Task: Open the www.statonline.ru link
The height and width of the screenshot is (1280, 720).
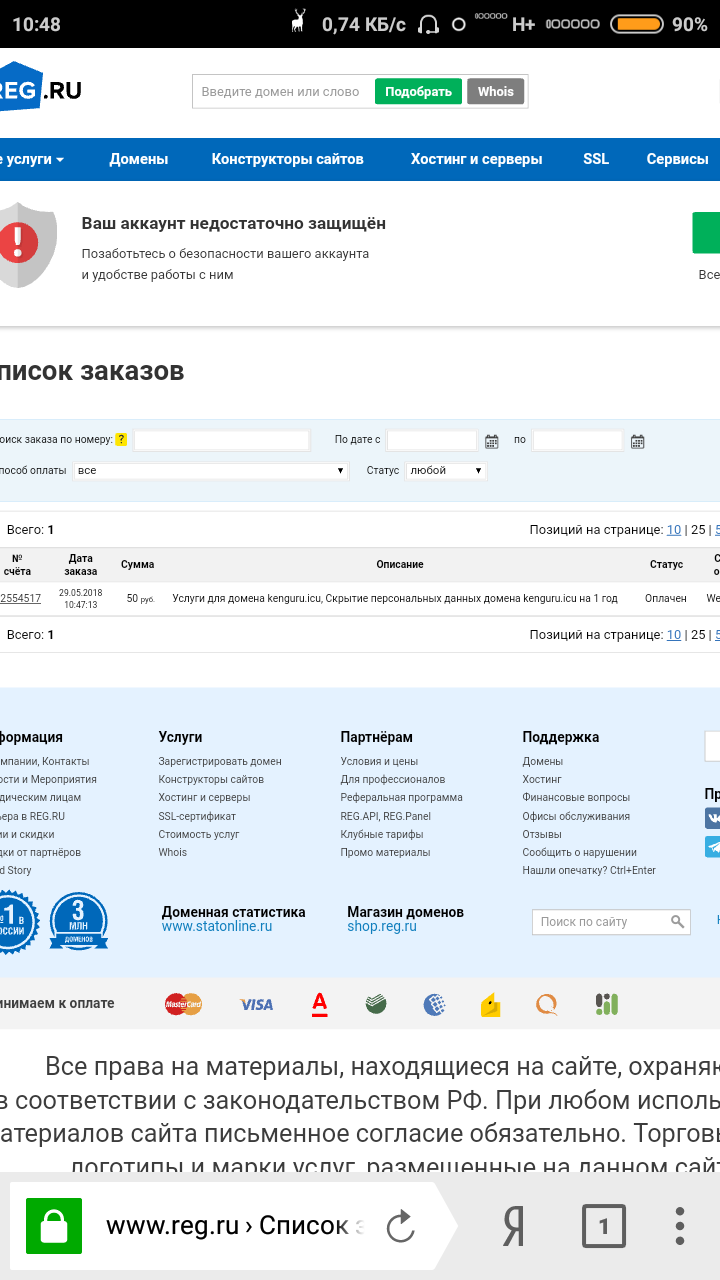Action: 217,927
